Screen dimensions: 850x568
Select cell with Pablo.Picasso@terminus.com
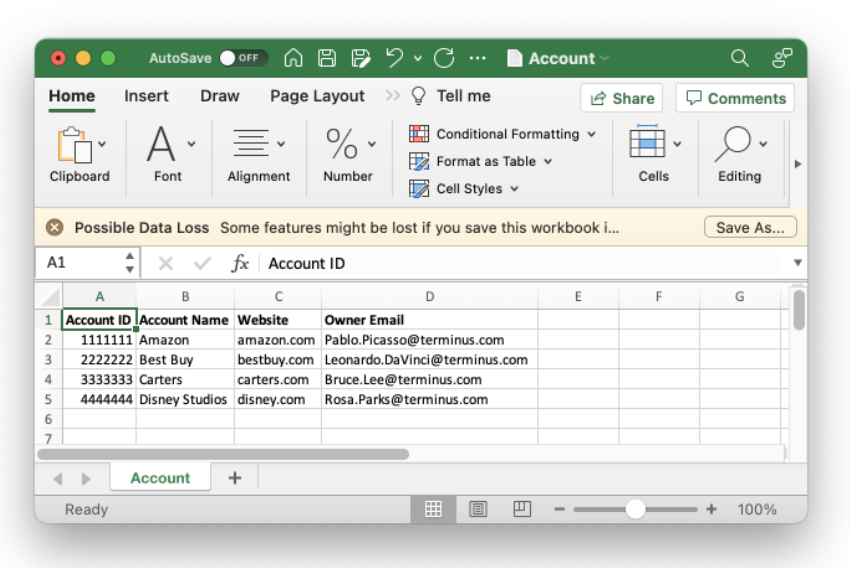click(429, 340)
